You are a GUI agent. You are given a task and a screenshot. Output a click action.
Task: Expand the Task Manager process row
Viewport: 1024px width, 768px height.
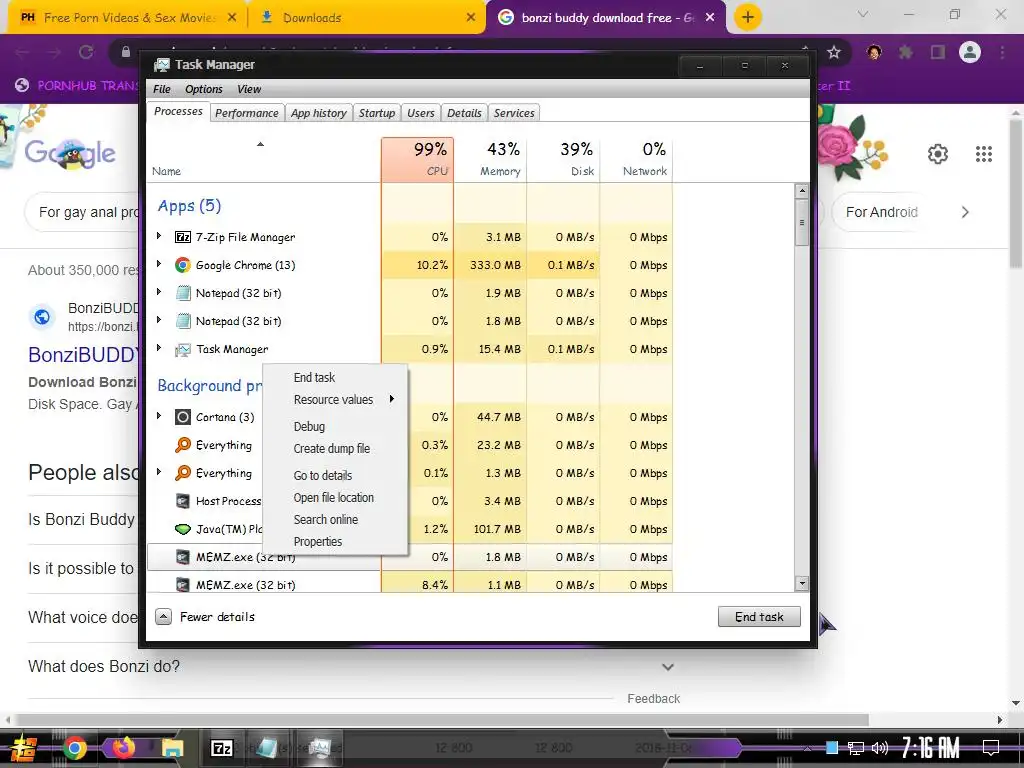point(159,348)
